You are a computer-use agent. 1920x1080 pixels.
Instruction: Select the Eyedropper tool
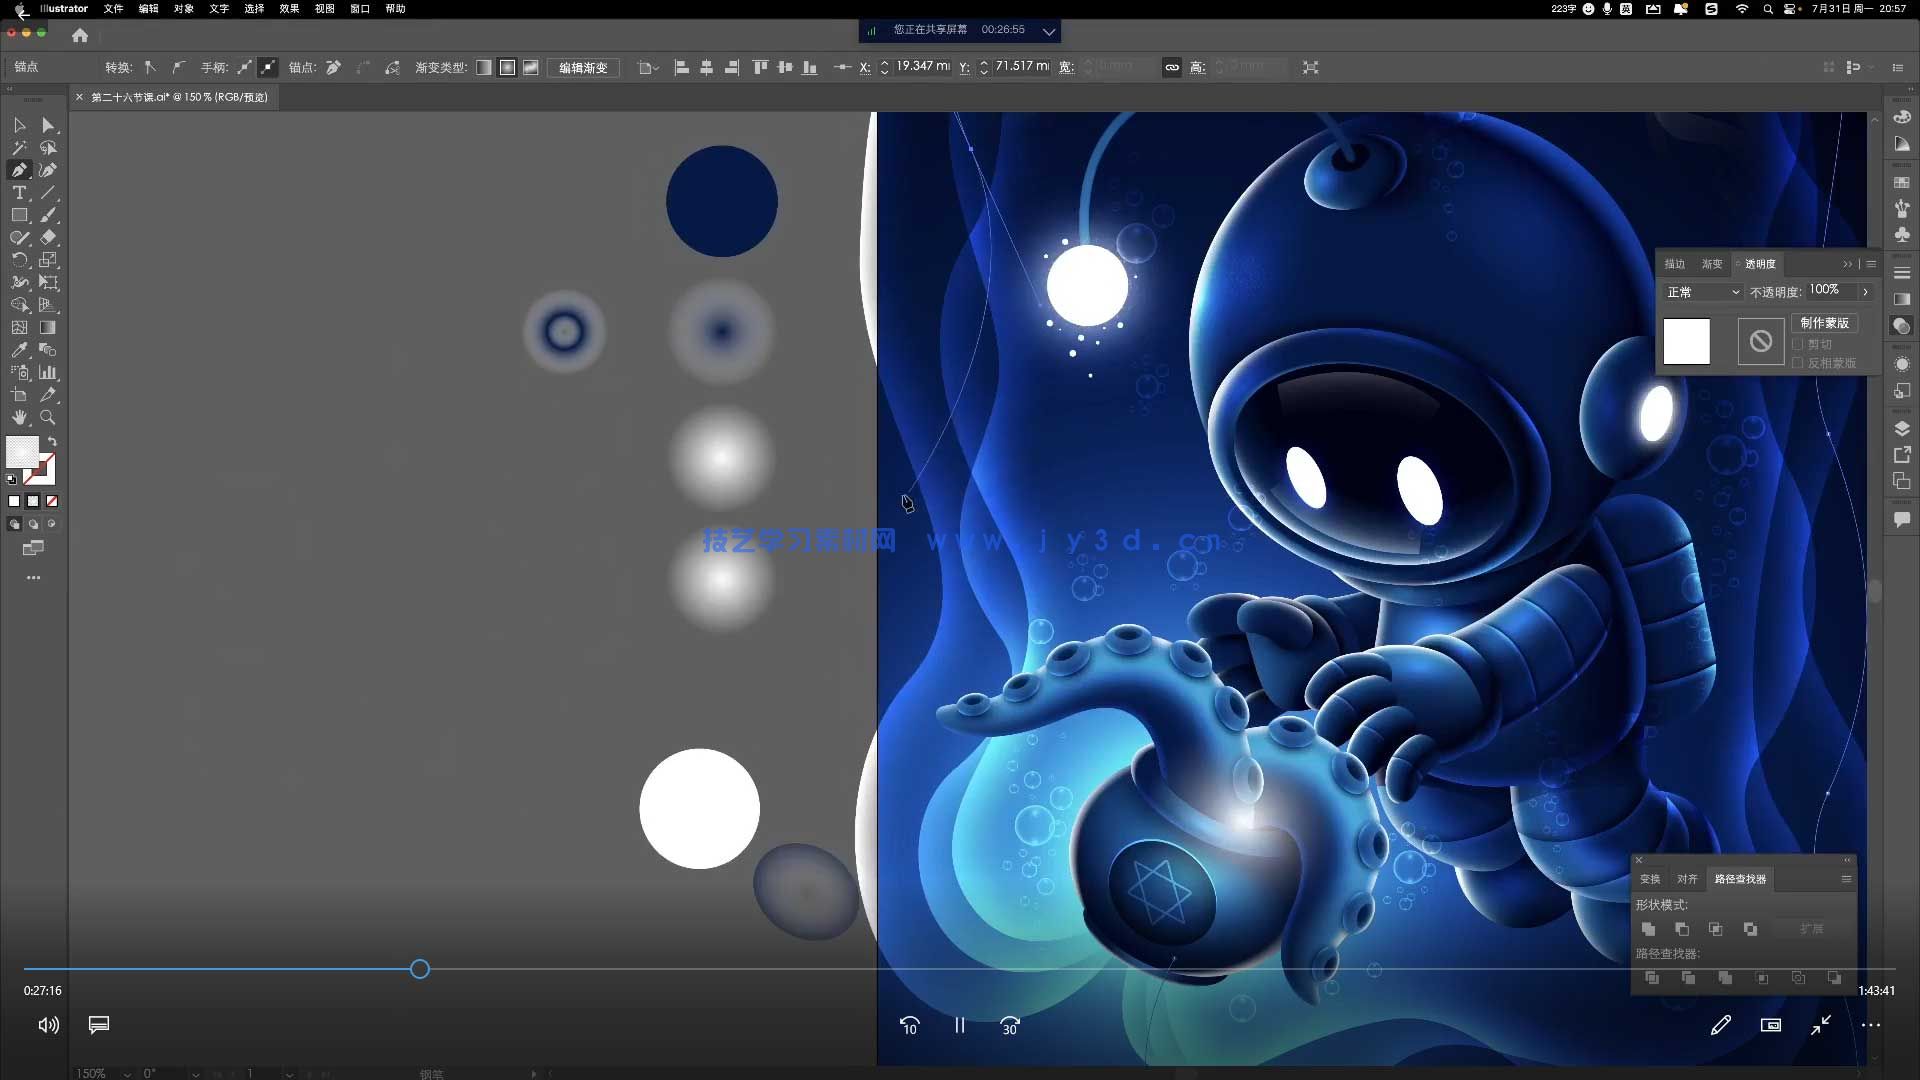(19, 350)
